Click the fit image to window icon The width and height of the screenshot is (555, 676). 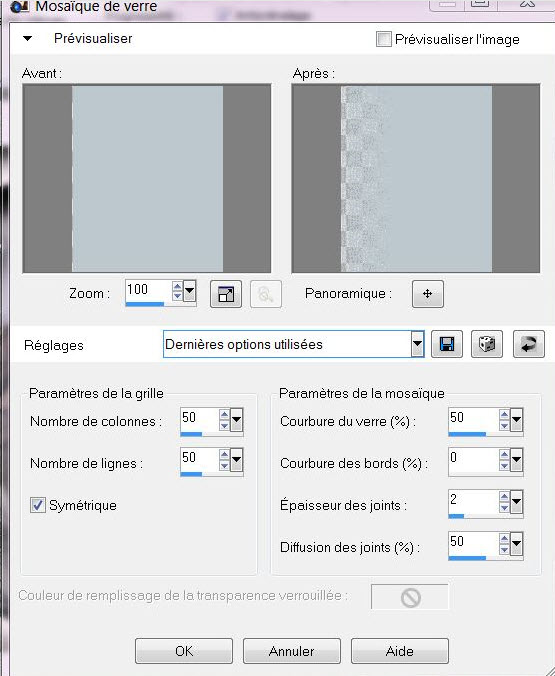click(226, 294)
